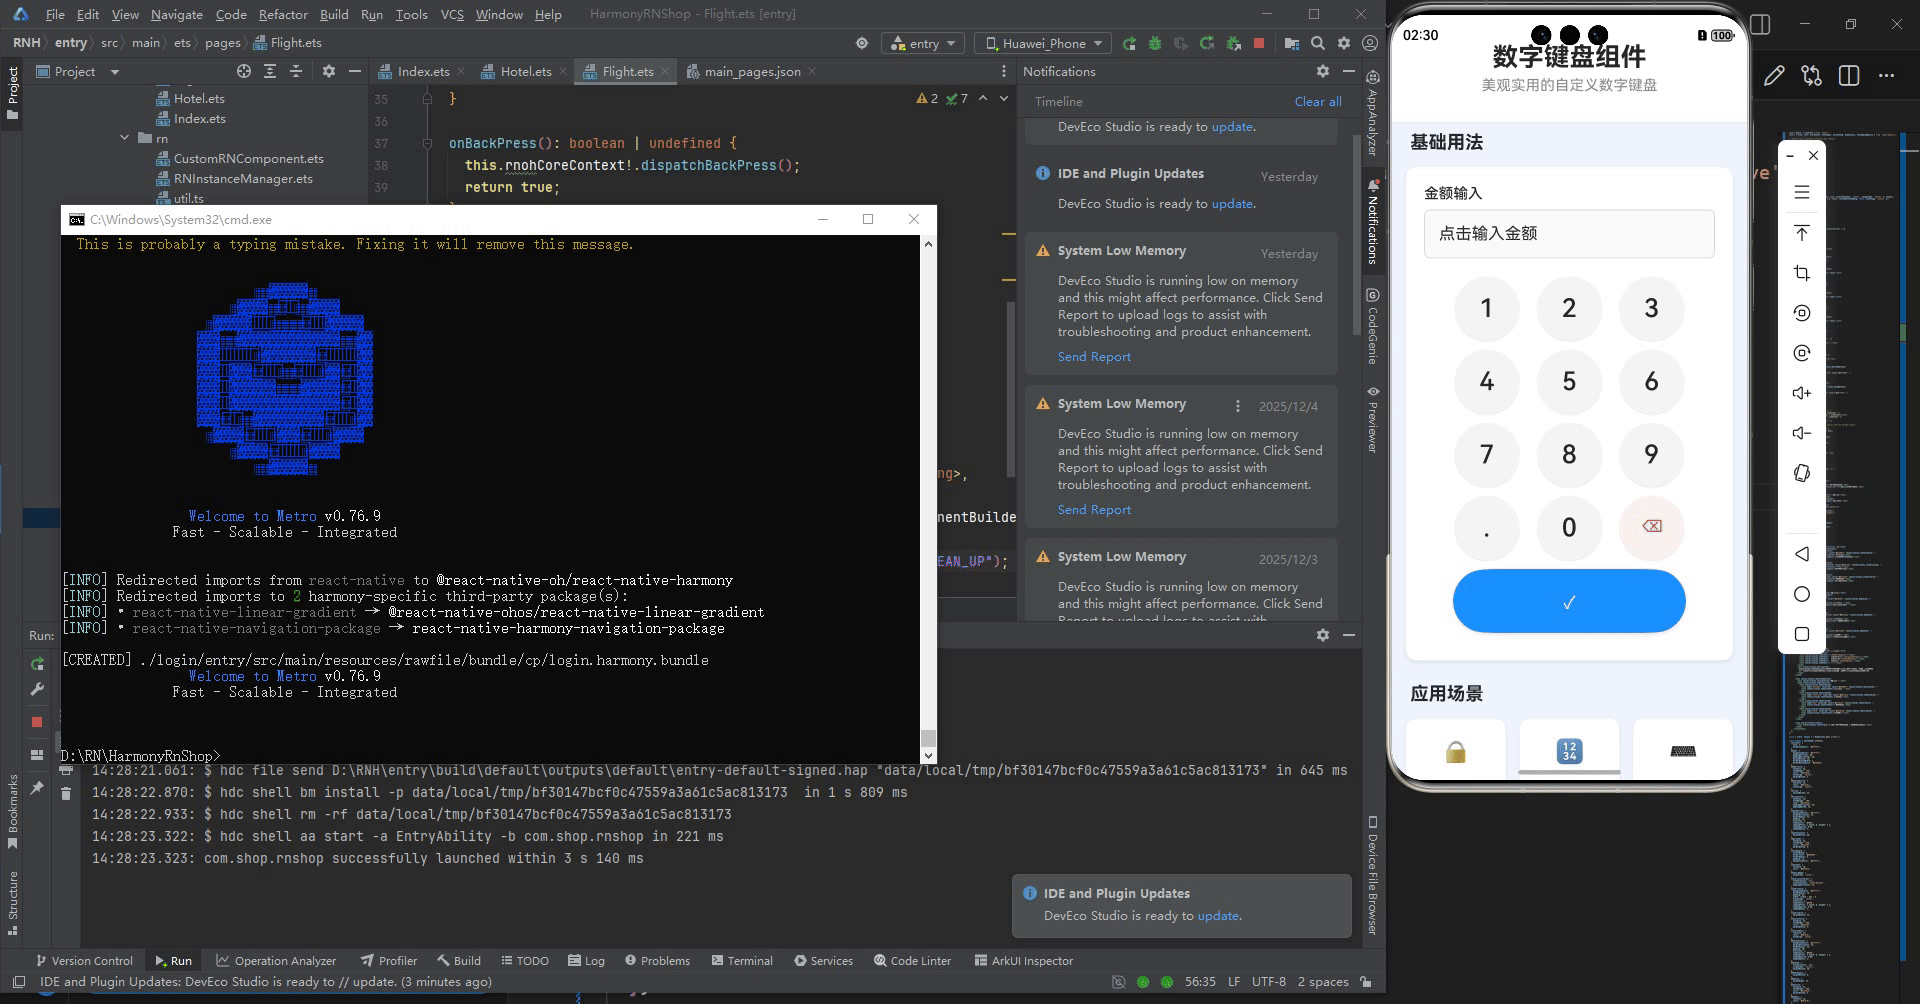Open the Profiler tool window tab
The image size is (1920, 1004).
(x=389, y=961)
